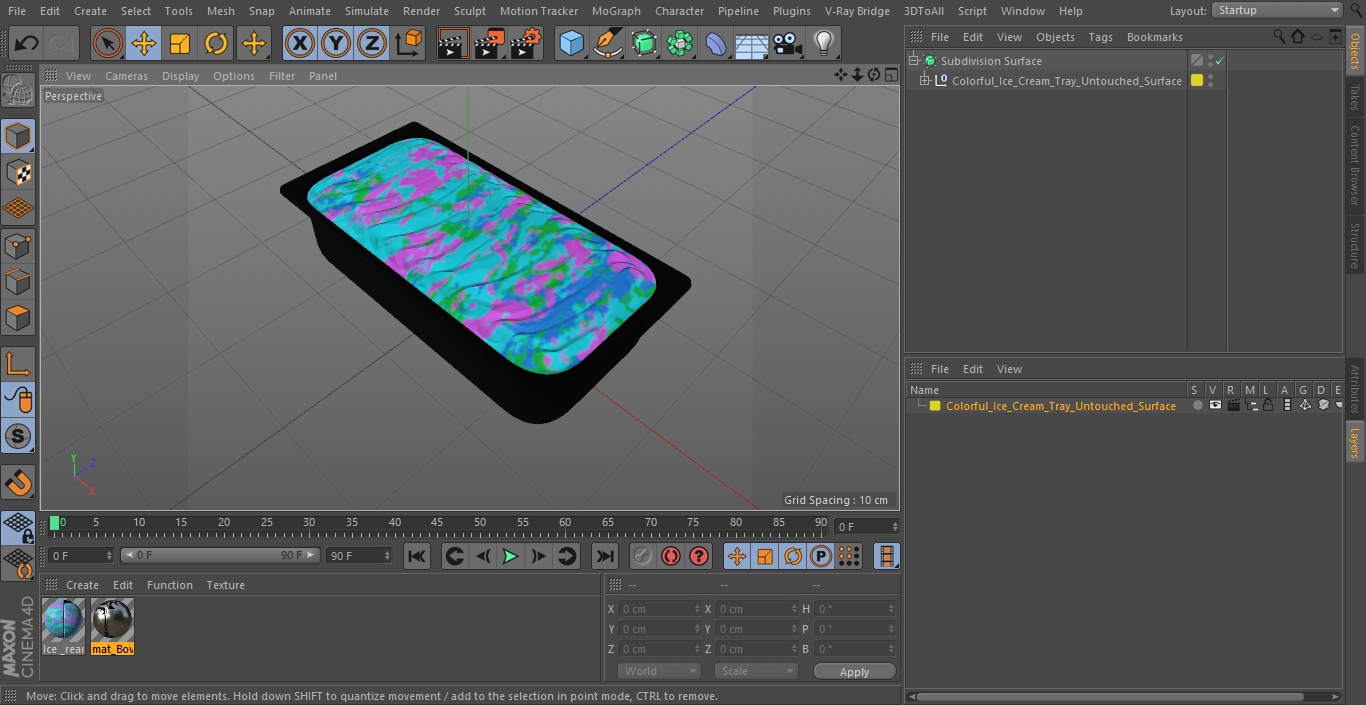Activate the Scale tool in top toolbar
Image resolution: width=1366 pixels, height=705 pixels.
(x=180, y=43)
